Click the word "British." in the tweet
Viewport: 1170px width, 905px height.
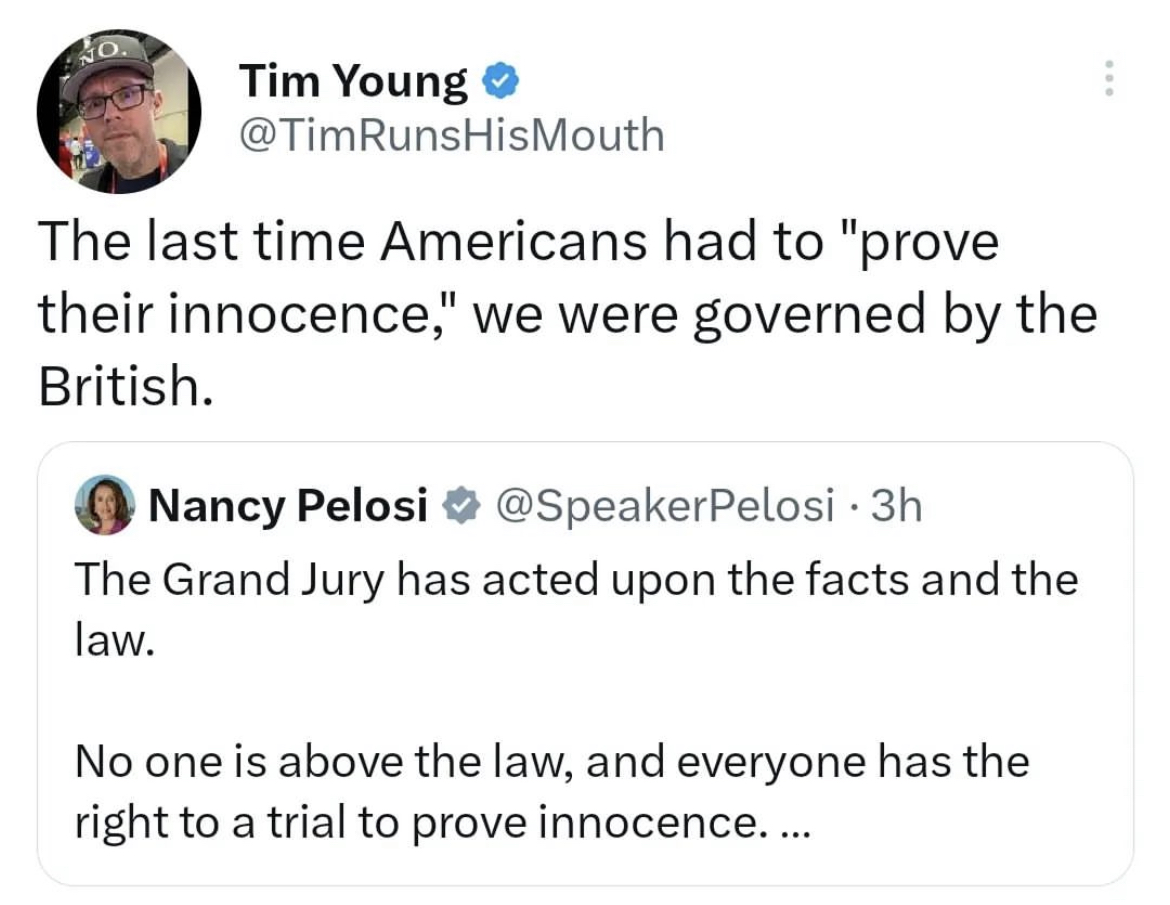(x=125, y=388)
